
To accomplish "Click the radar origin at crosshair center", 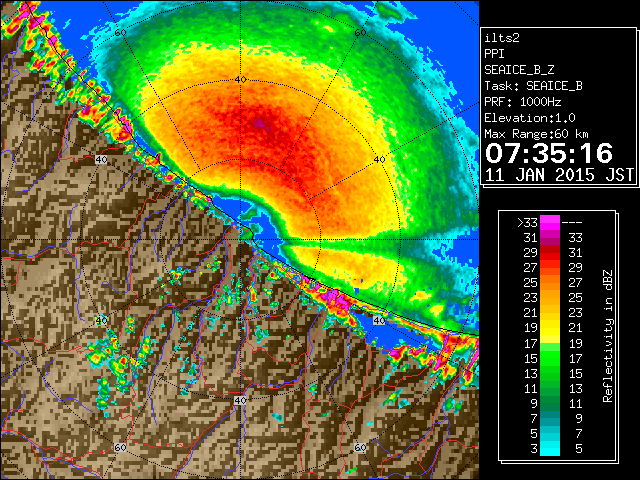I will tap(240, 239).
